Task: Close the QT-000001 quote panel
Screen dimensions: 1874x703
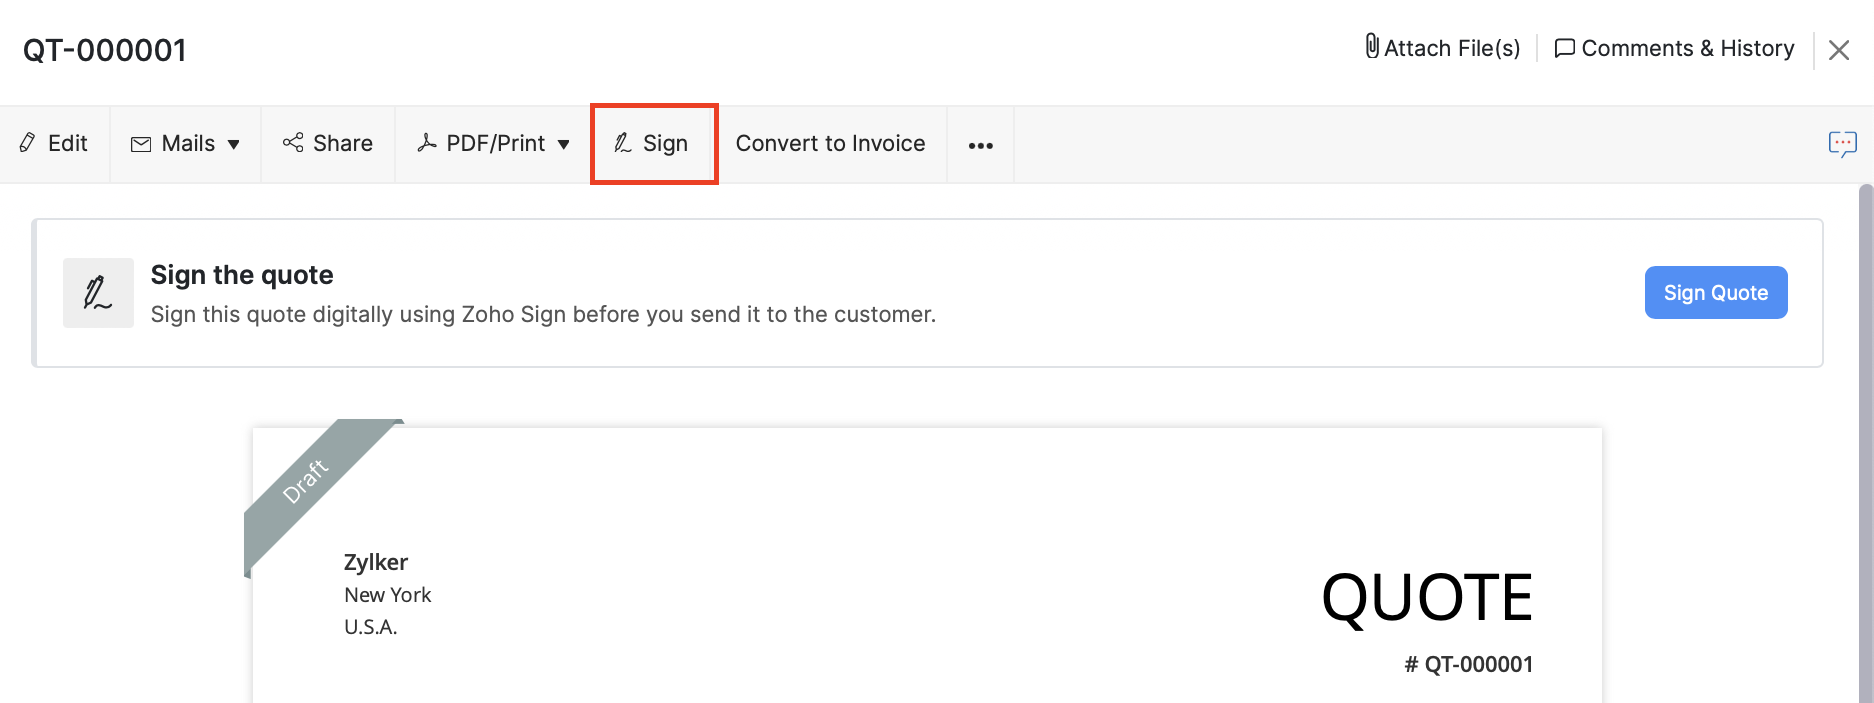Action: click(x=1838, y=50)
